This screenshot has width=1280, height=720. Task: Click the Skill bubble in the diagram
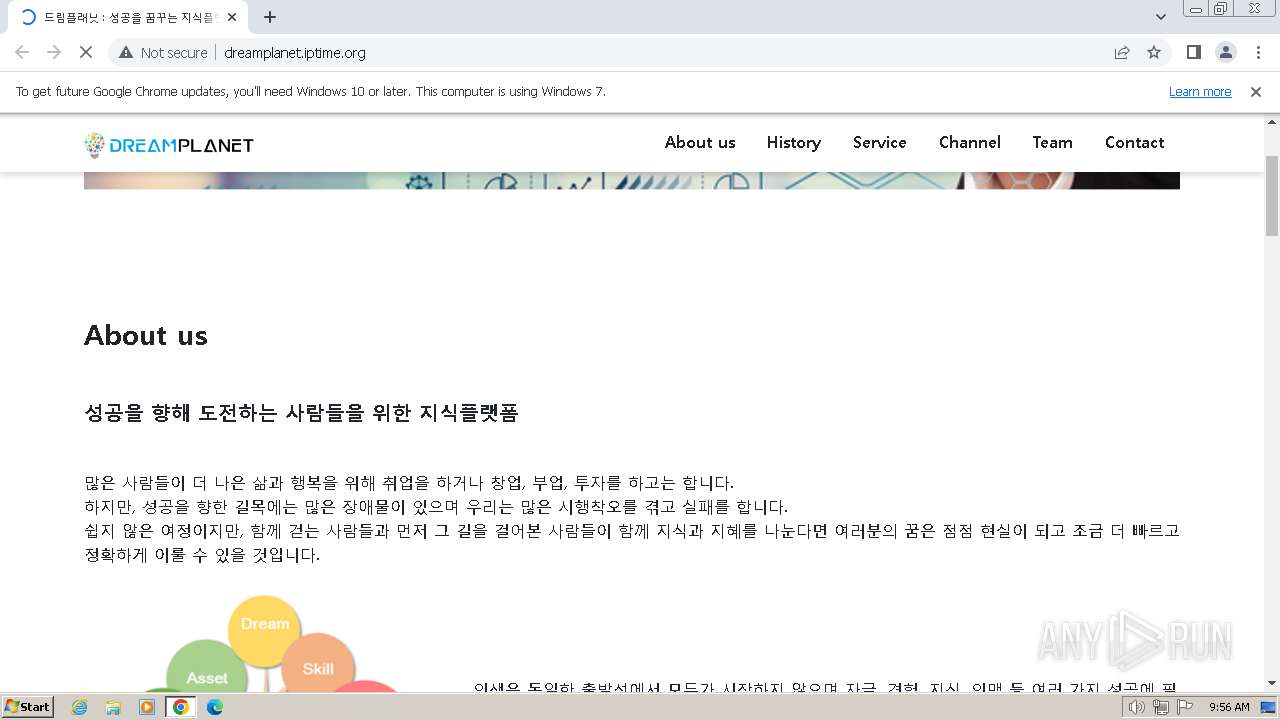[x=318, y=668]
